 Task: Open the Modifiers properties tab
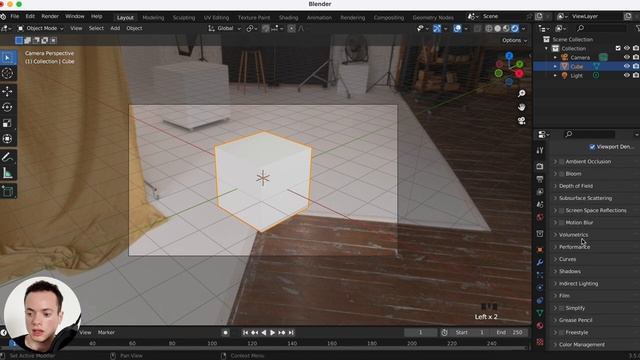point(540,262)
